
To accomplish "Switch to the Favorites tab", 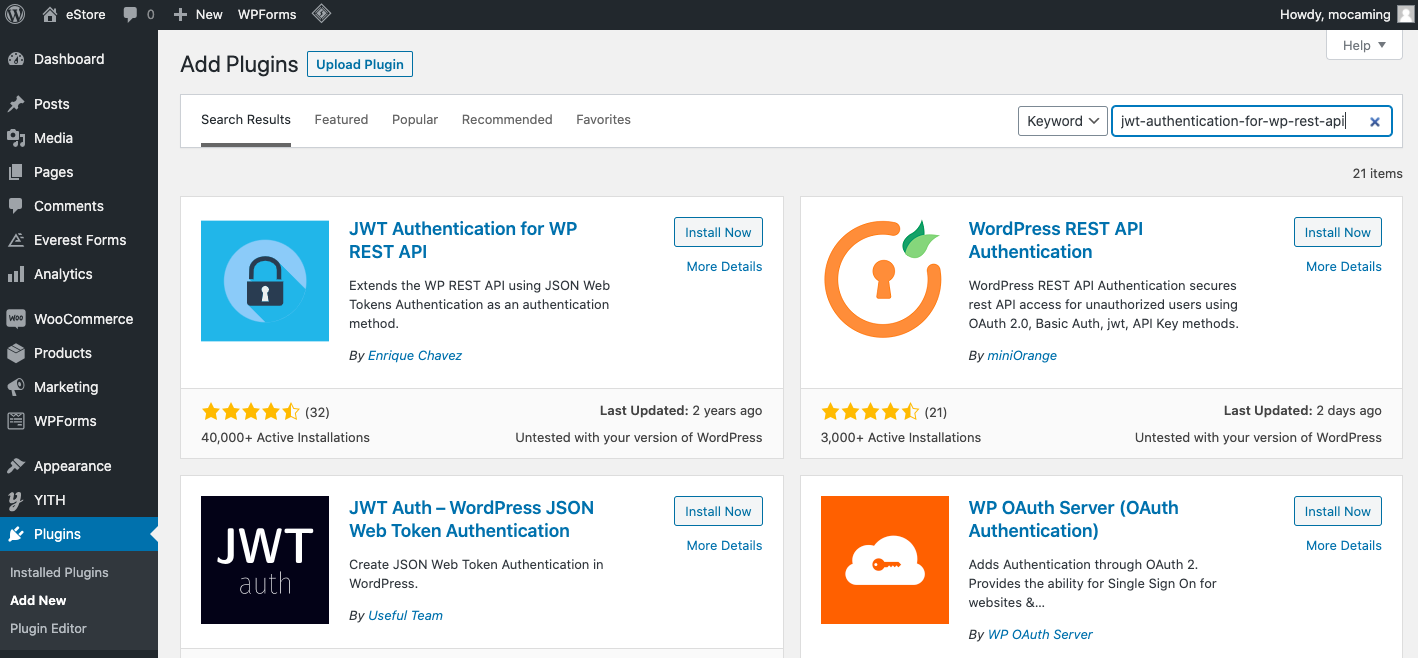I will [x=603, y=119].
